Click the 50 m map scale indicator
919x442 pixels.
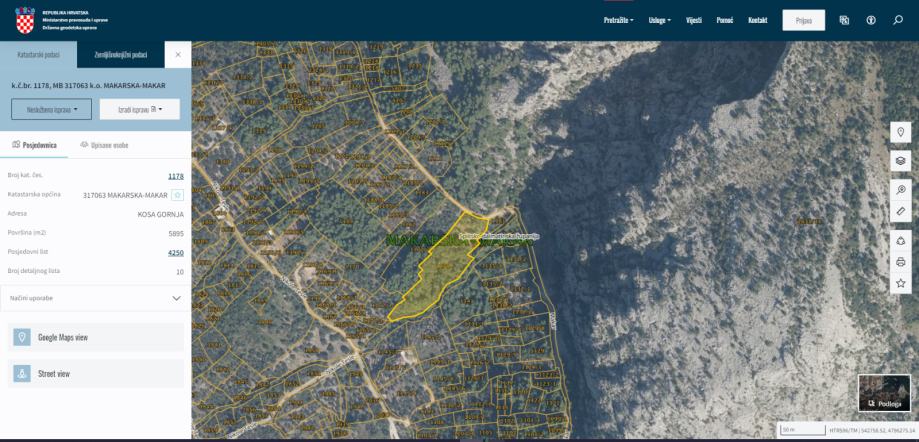coord(801,430)
